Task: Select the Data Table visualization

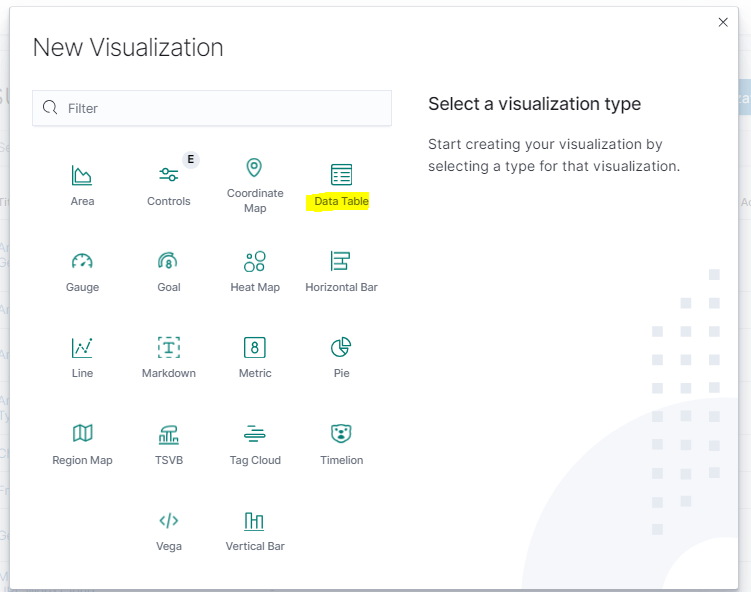Action: [x=341, y=175]
